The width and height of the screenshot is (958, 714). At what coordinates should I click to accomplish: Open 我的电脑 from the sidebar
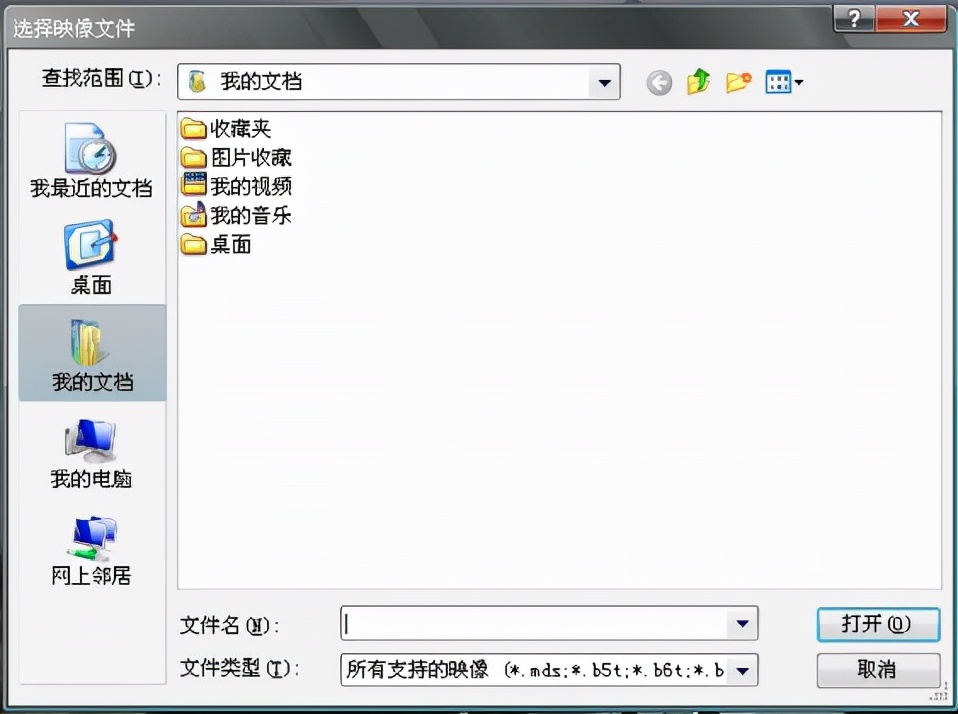pyautogui.click(x=91, y=450)
